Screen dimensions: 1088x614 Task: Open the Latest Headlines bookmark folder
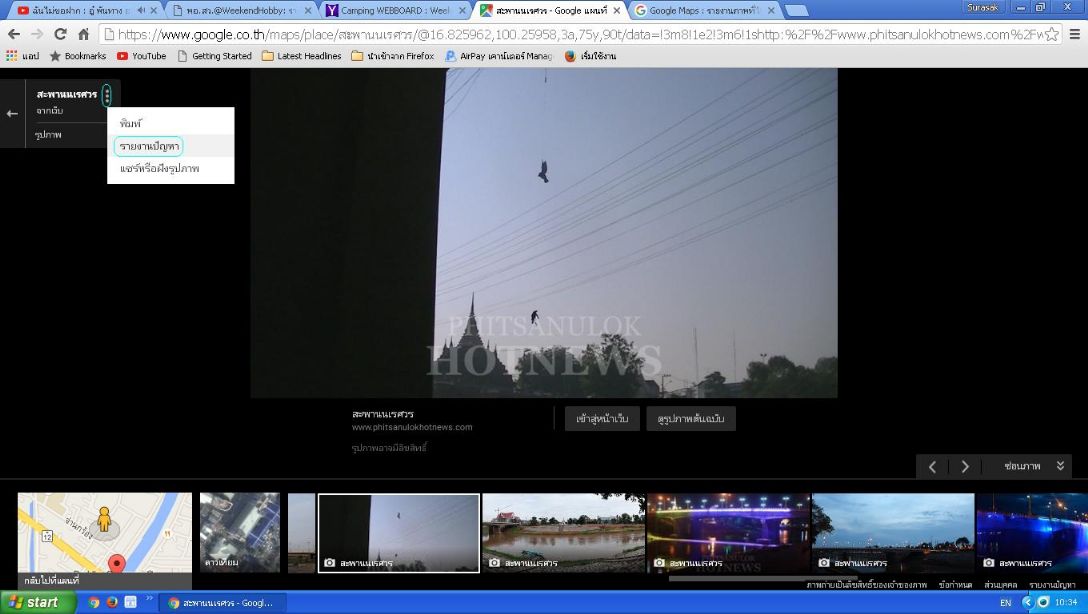(x=302, y=56)
